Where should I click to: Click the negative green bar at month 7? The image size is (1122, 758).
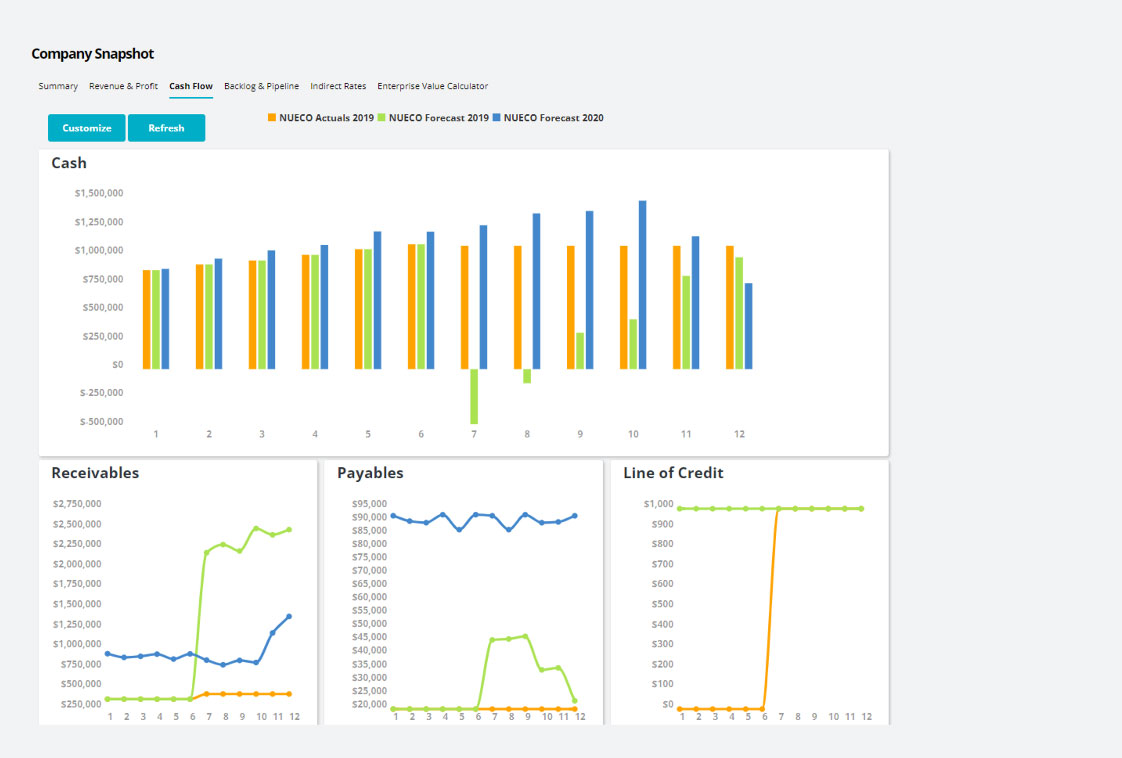pos(474,396)
